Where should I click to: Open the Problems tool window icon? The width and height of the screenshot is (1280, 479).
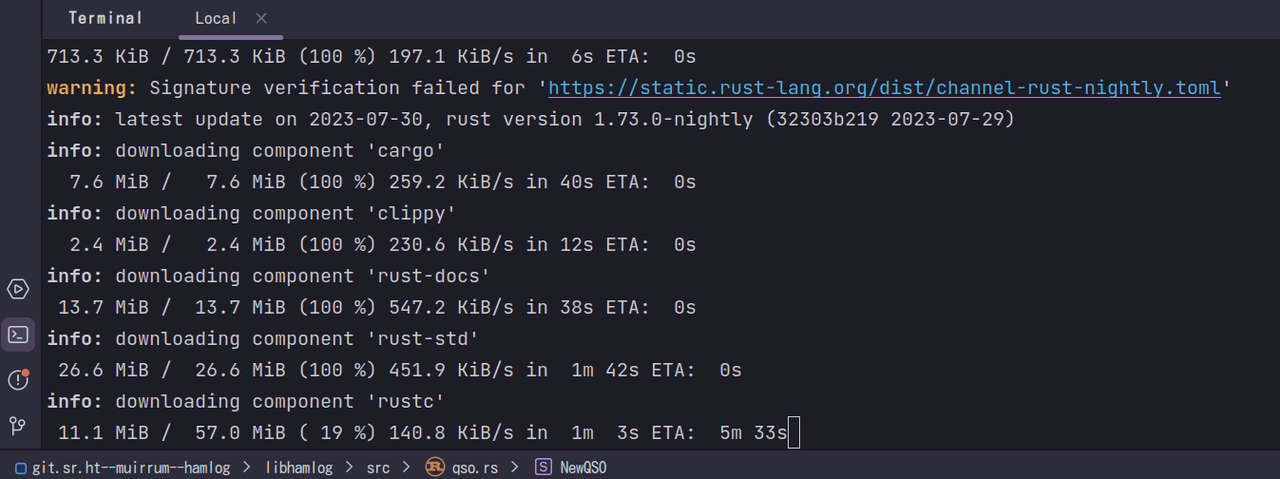pos(17,380)
